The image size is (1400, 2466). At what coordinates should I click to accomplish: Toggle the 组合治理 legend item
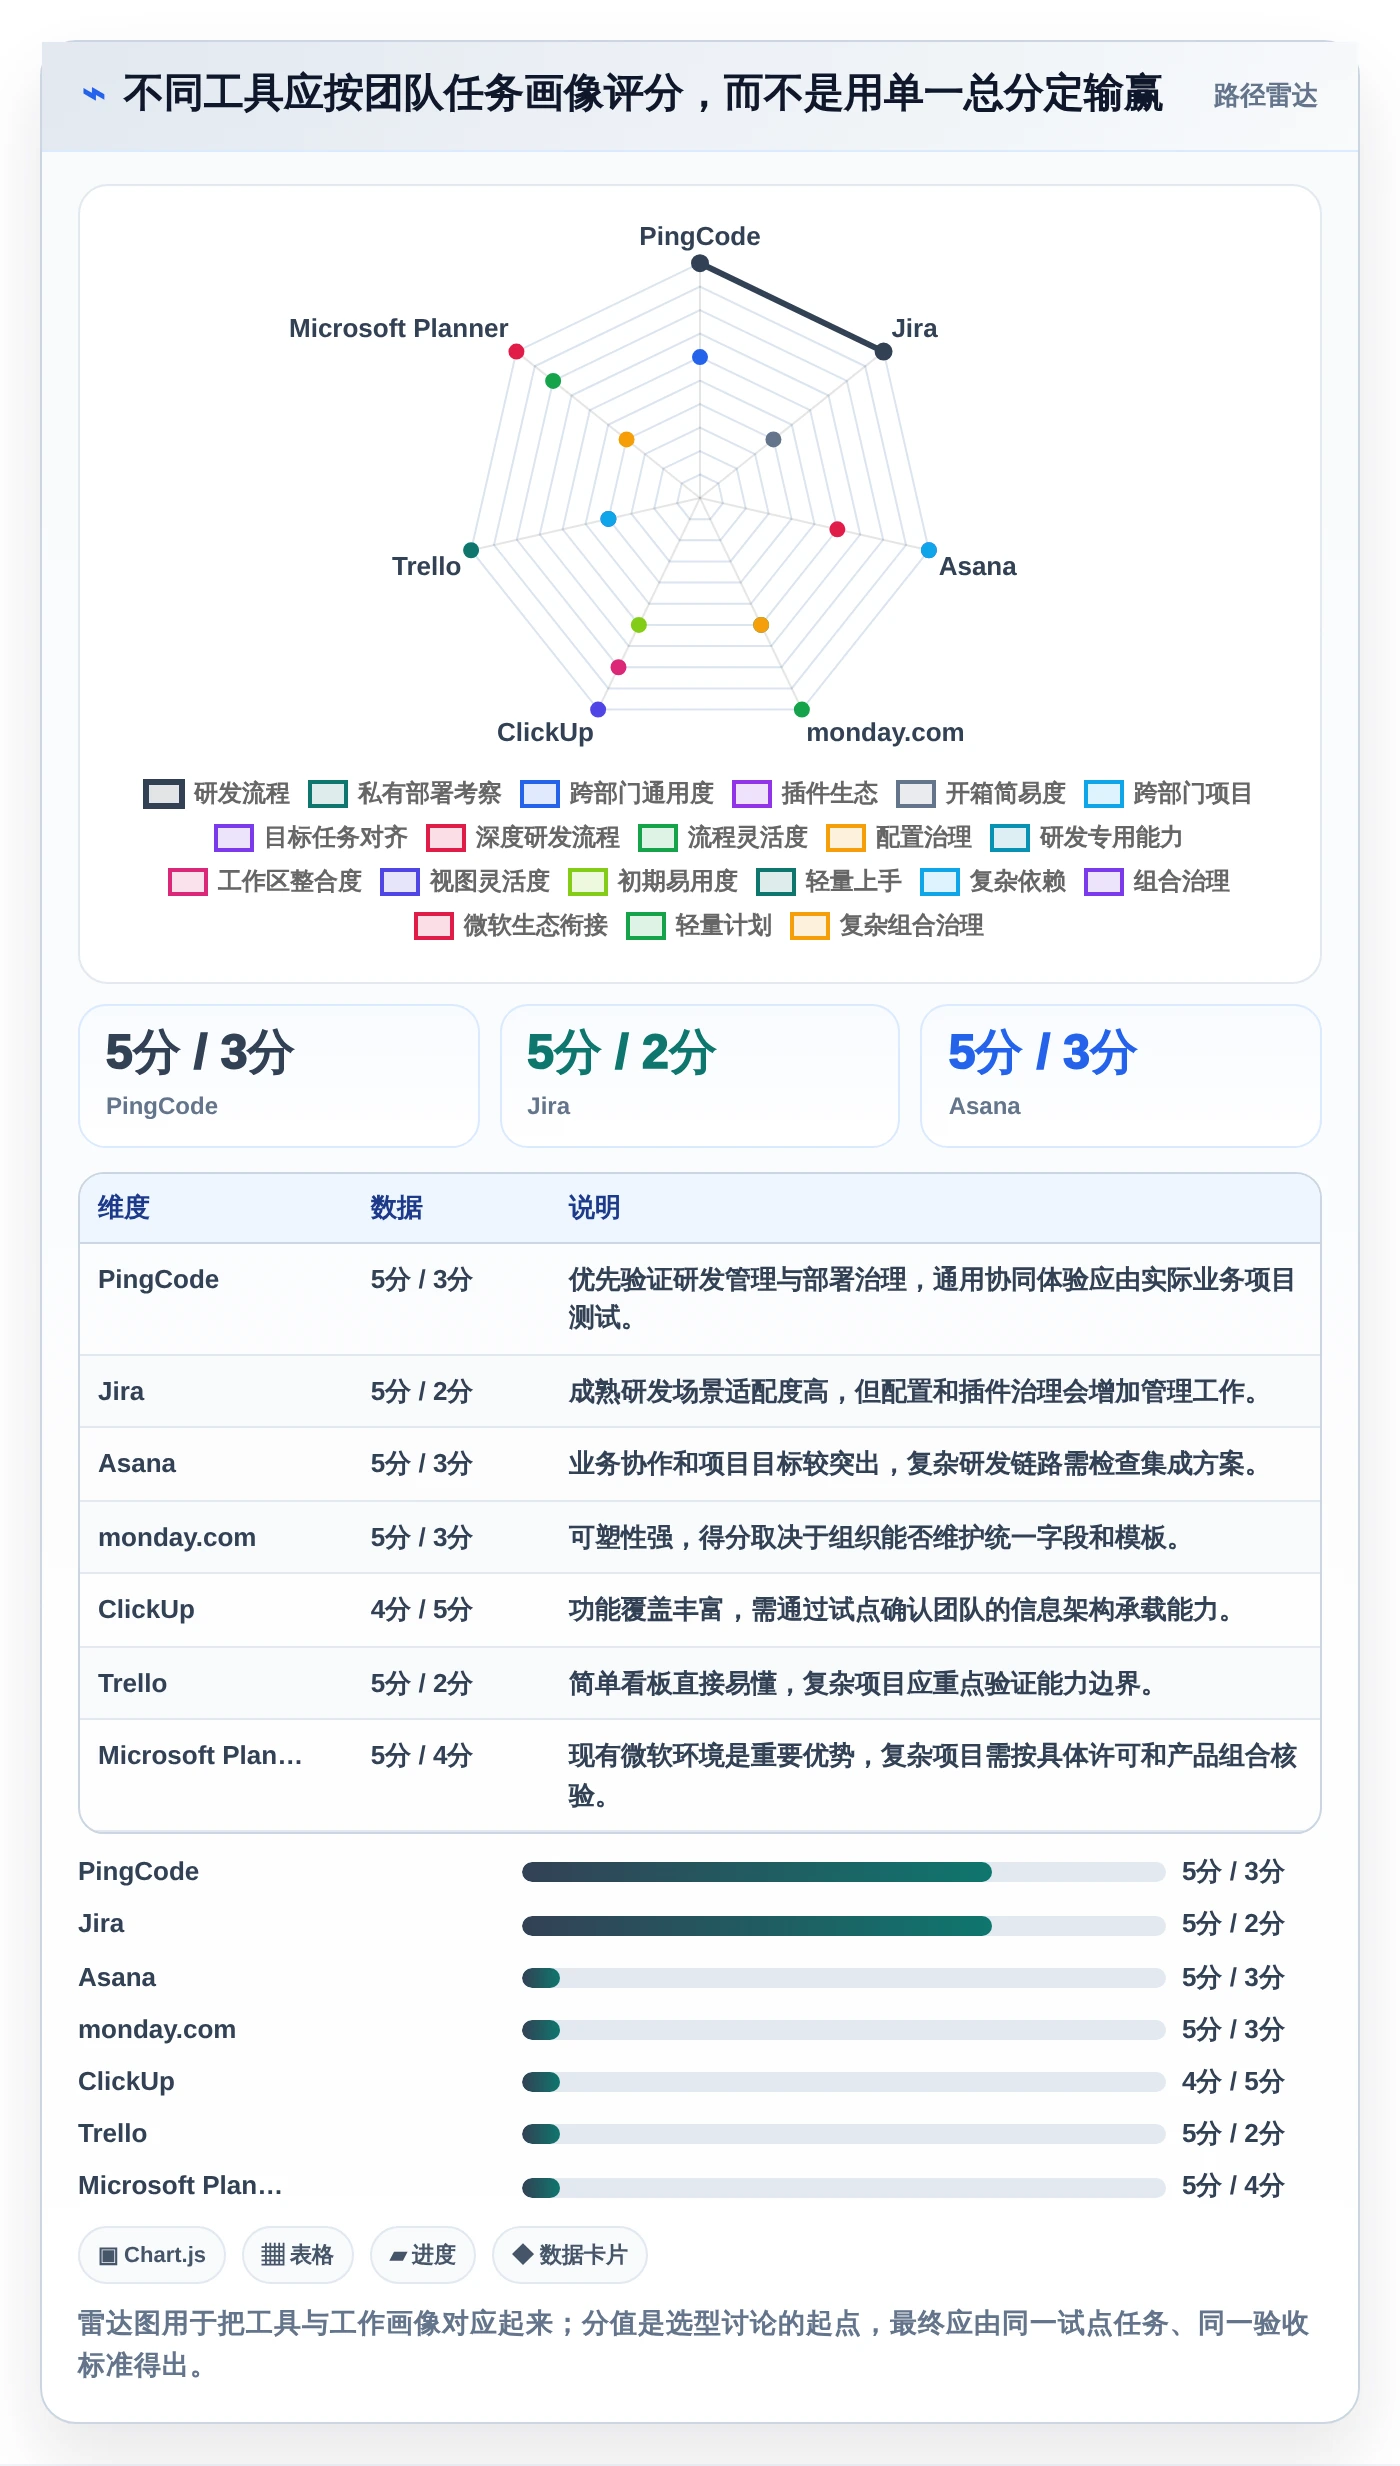coord(1157,881)
